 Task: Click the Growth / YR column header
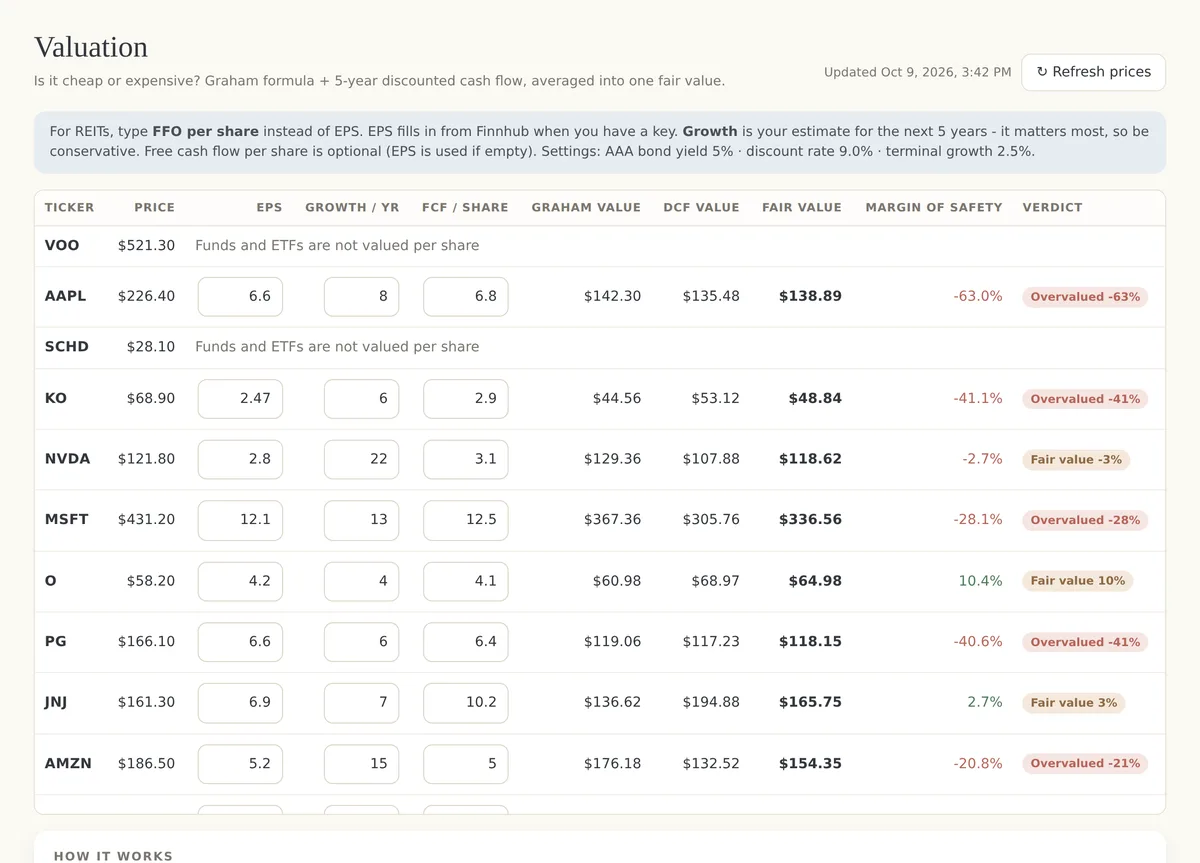pos(352,208)
